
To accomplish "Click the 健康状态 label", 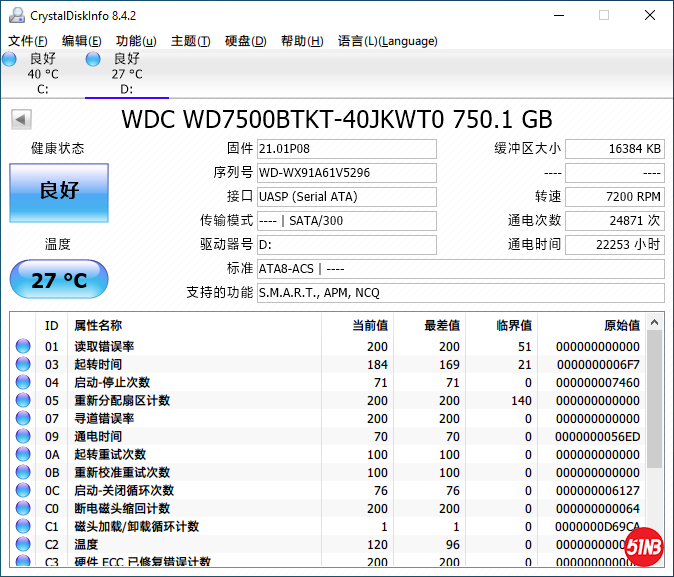I will pos(58,148).
